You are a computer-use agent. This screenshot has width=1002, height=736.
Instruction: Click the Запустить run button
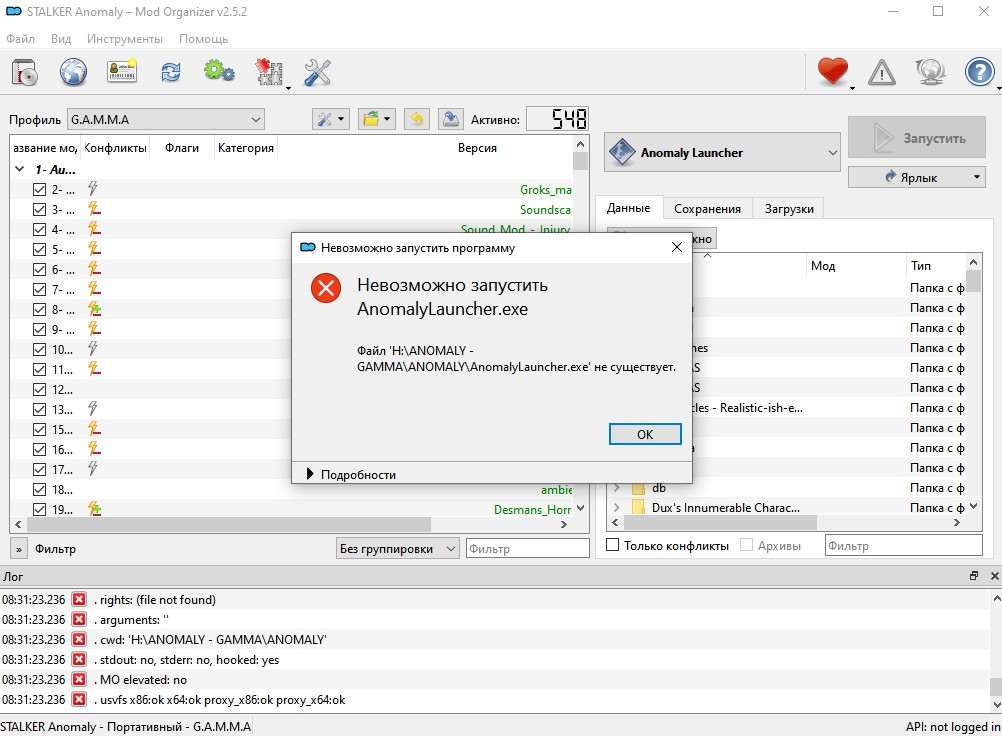point(916,137)
